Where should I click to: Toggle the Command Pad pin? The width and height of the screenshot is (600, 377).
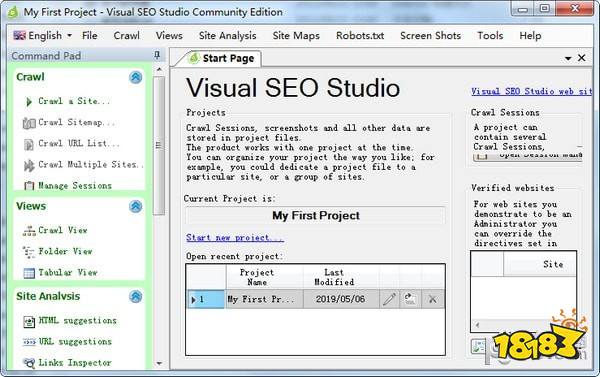[x=157, y=55]
